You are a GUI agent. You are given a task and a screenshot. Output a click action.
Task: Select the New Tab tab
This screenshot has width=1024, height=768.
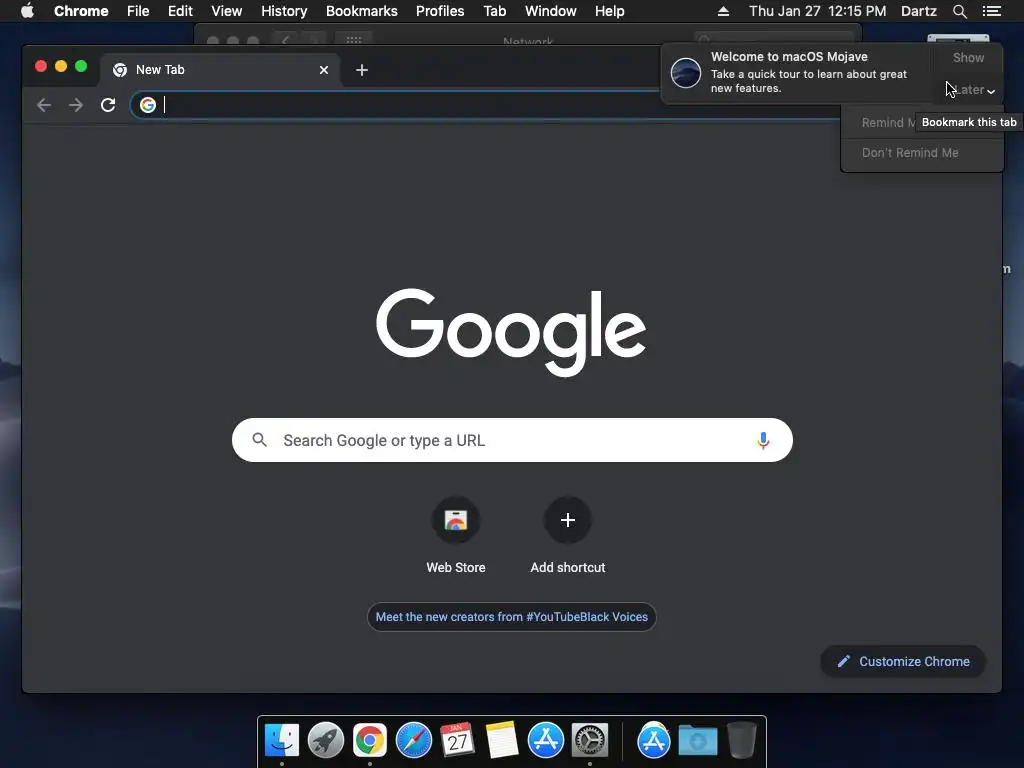220,70
